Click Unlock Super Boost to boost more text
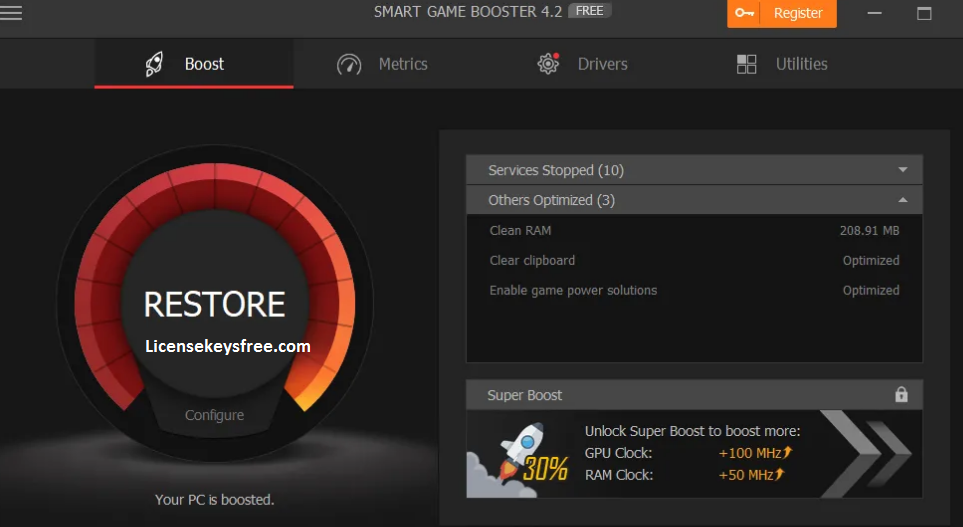Viewport: 963px width, 527px height. coord(692,431)
